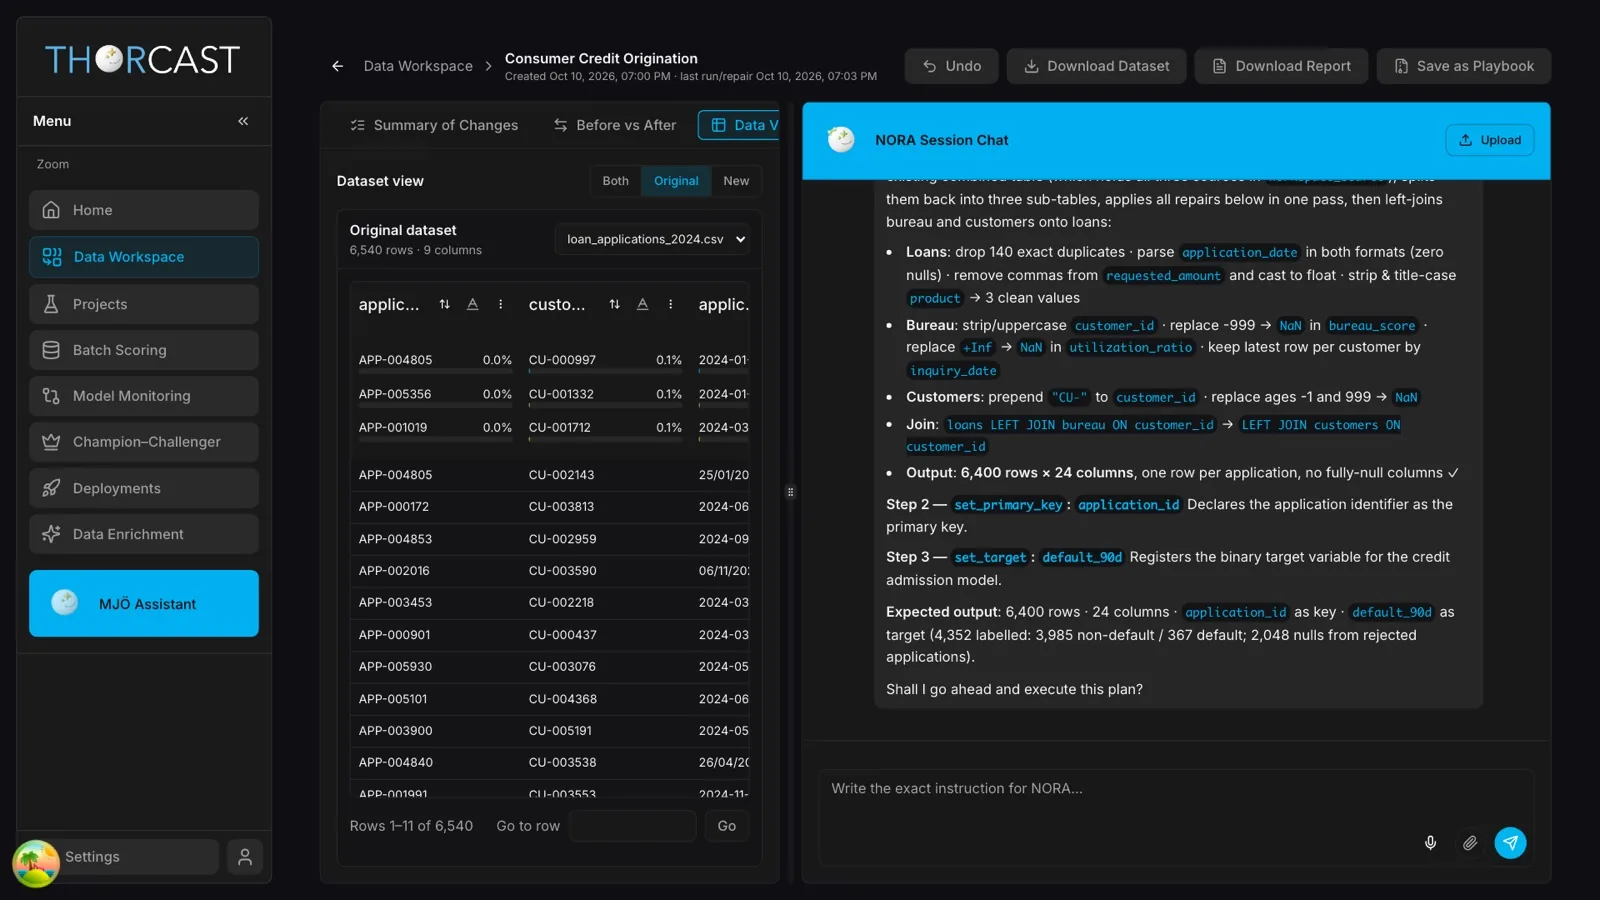Start voice input with the microphone icon

click(x=1430, y=843)
